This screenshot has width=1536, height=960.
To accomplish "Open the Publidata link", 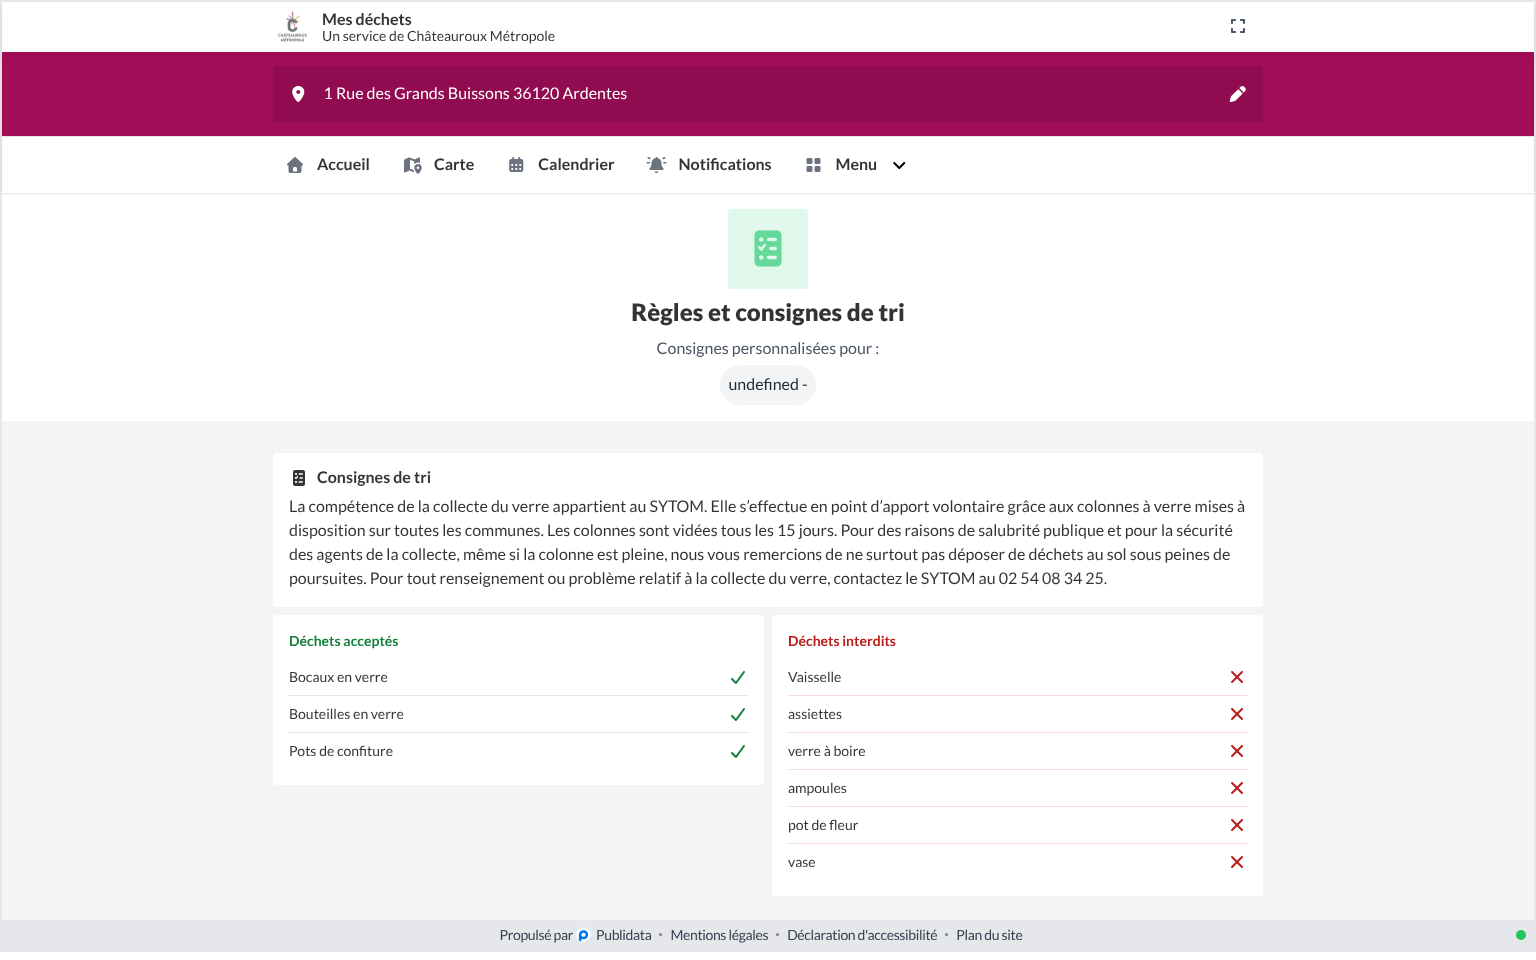I will (623, 936).
